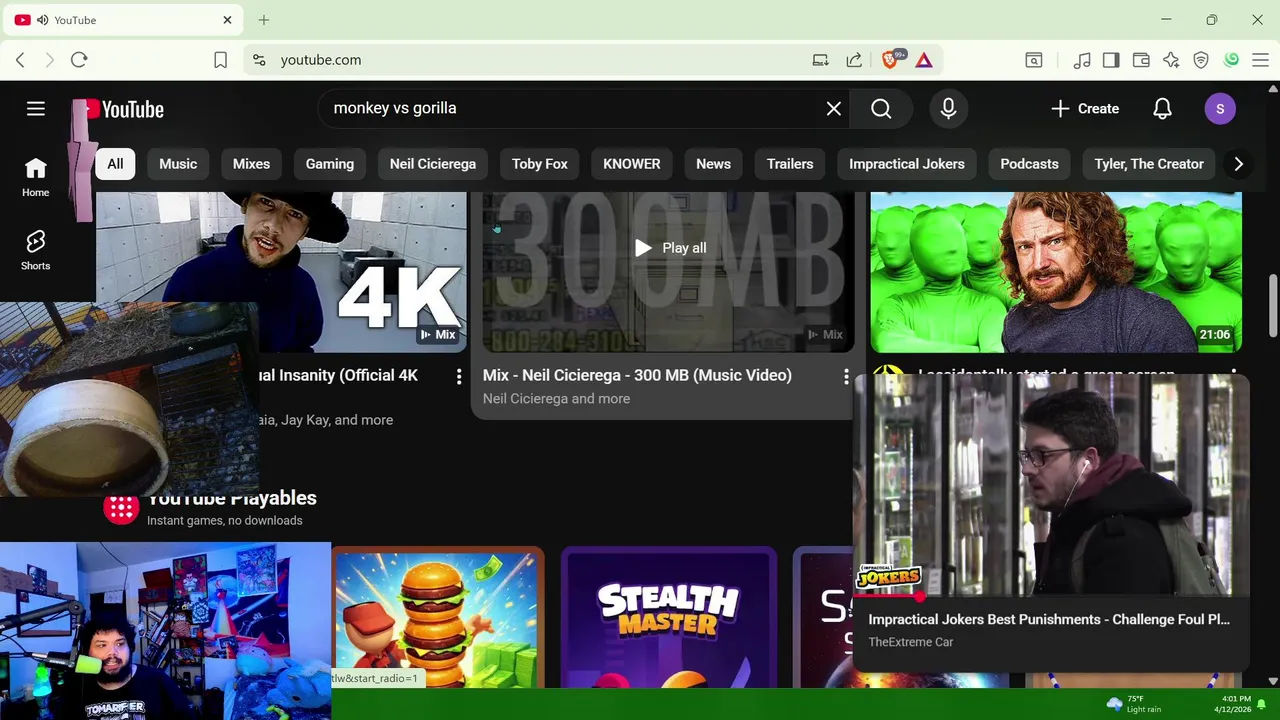
Task: Click the magnifier search button
Action: (x=881, y=109)
